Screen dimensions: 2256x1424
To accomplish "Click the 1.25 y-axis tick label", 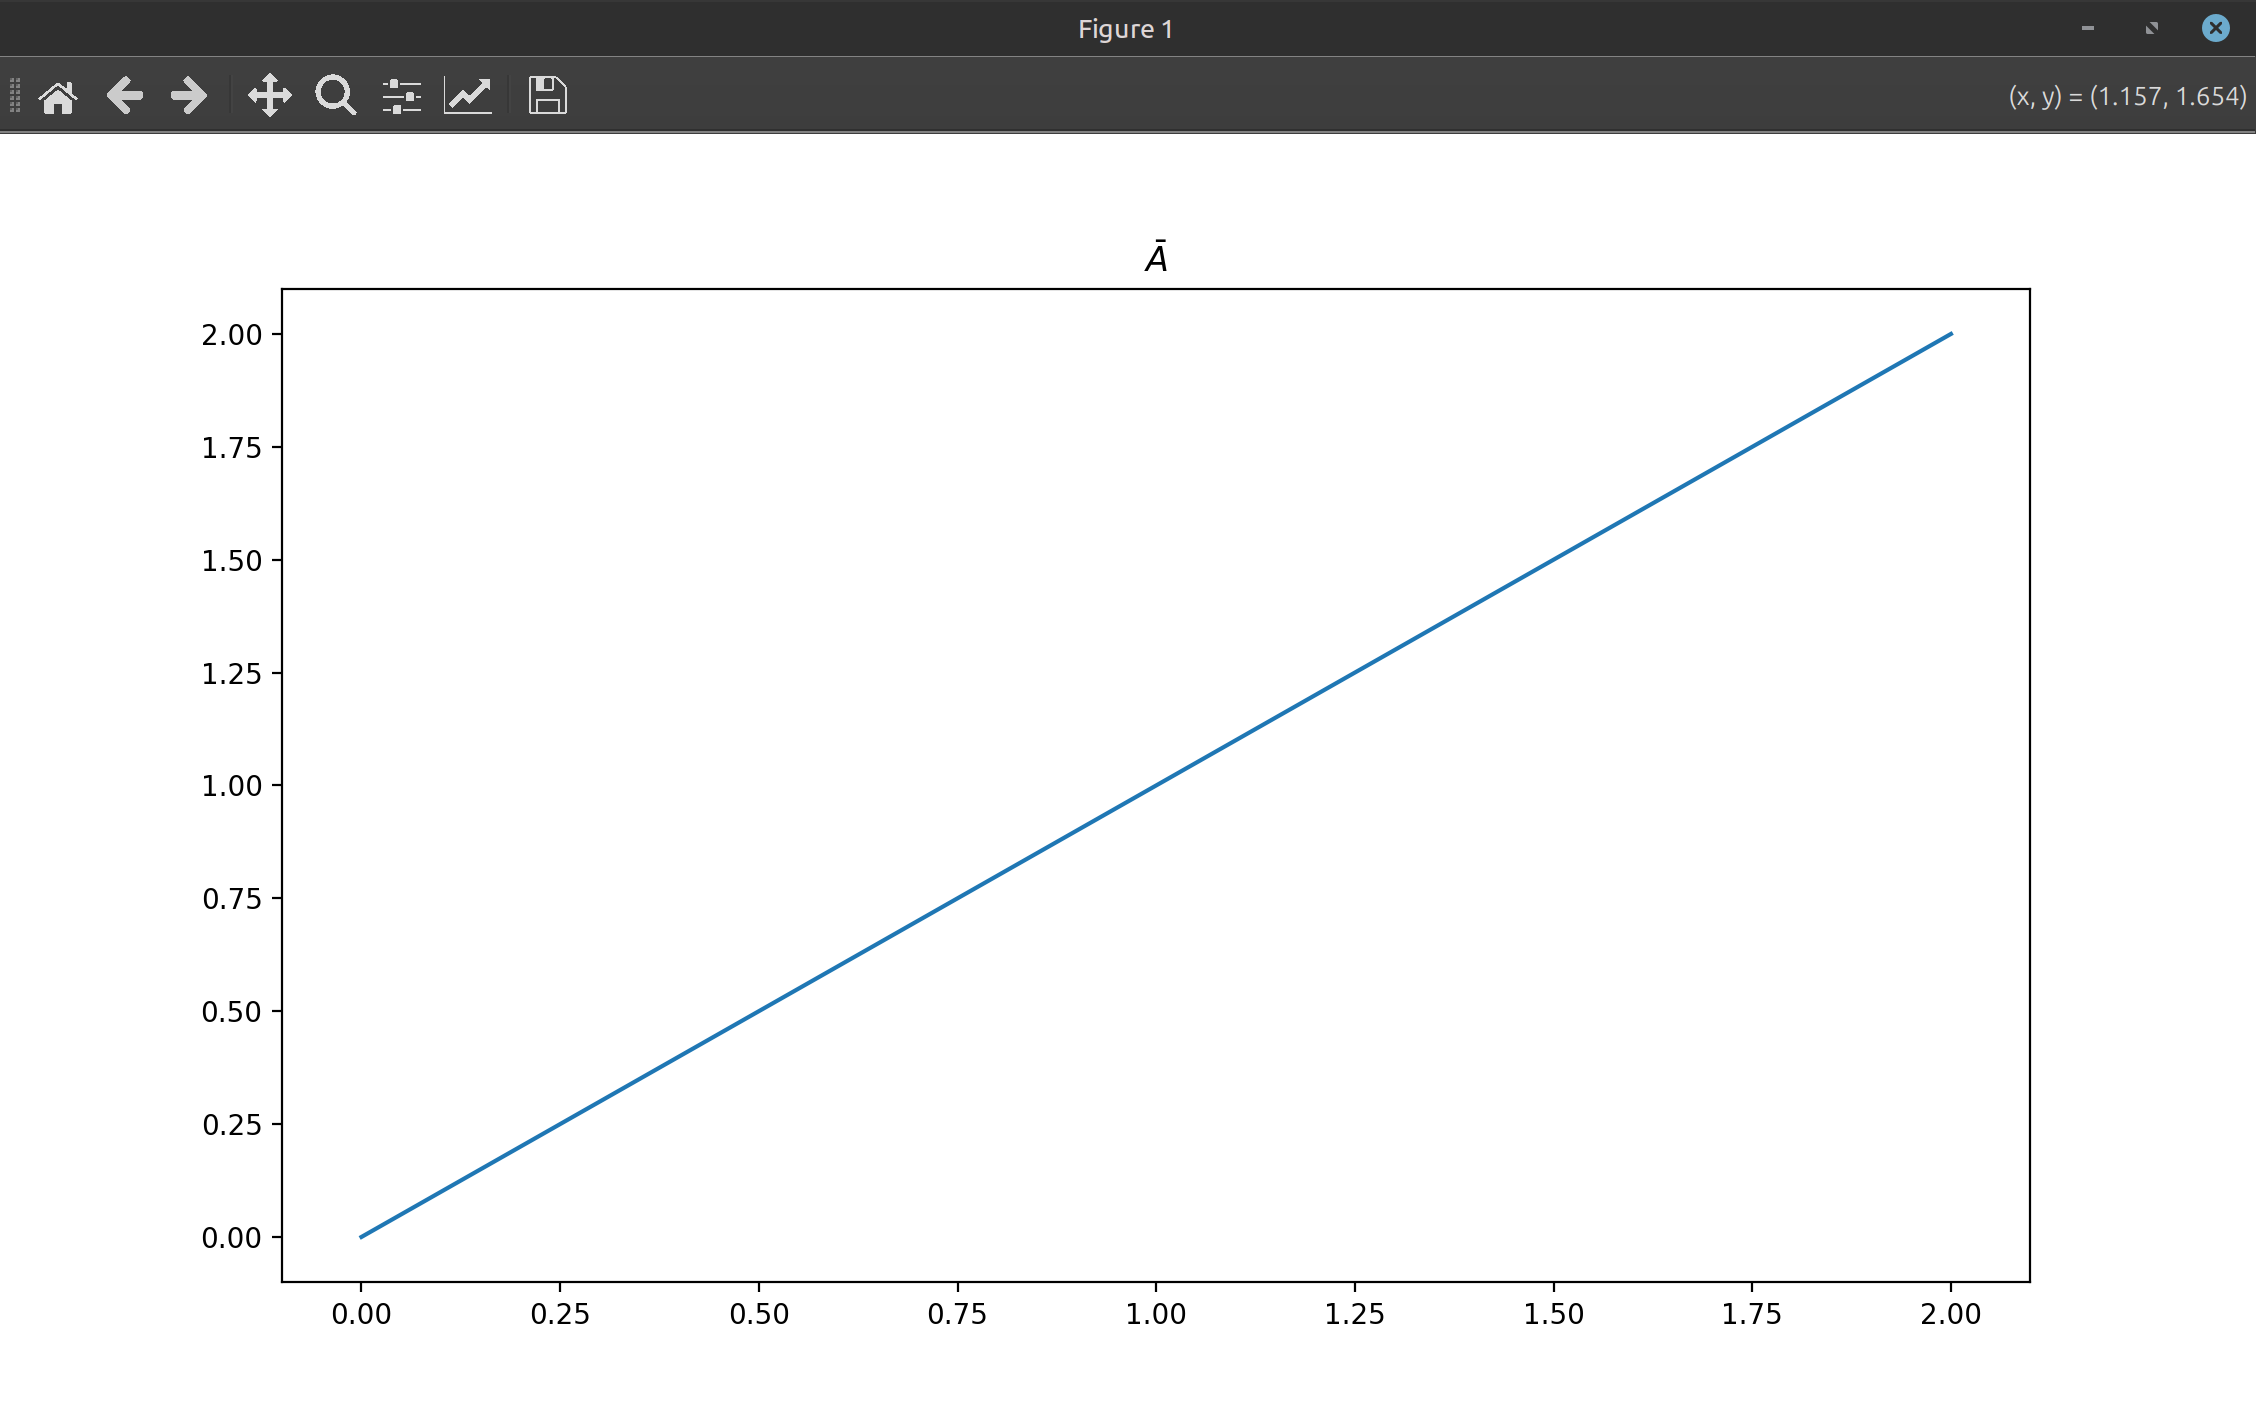I will pyautogui.click(x=231, y=674).
